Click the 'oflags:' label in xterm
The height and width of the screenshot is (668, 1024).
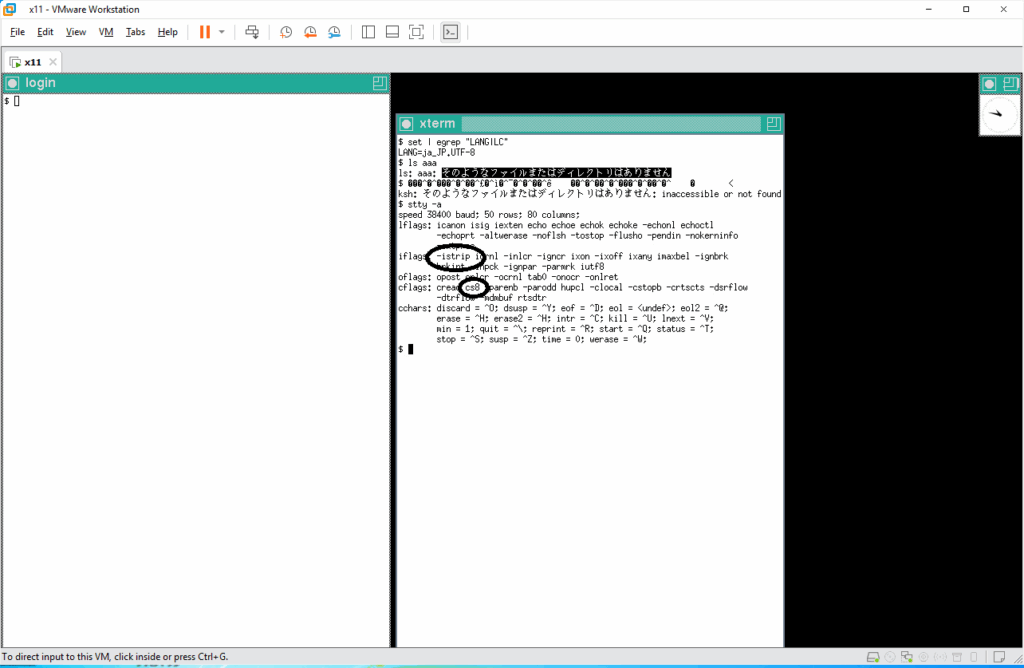(415, 277)
